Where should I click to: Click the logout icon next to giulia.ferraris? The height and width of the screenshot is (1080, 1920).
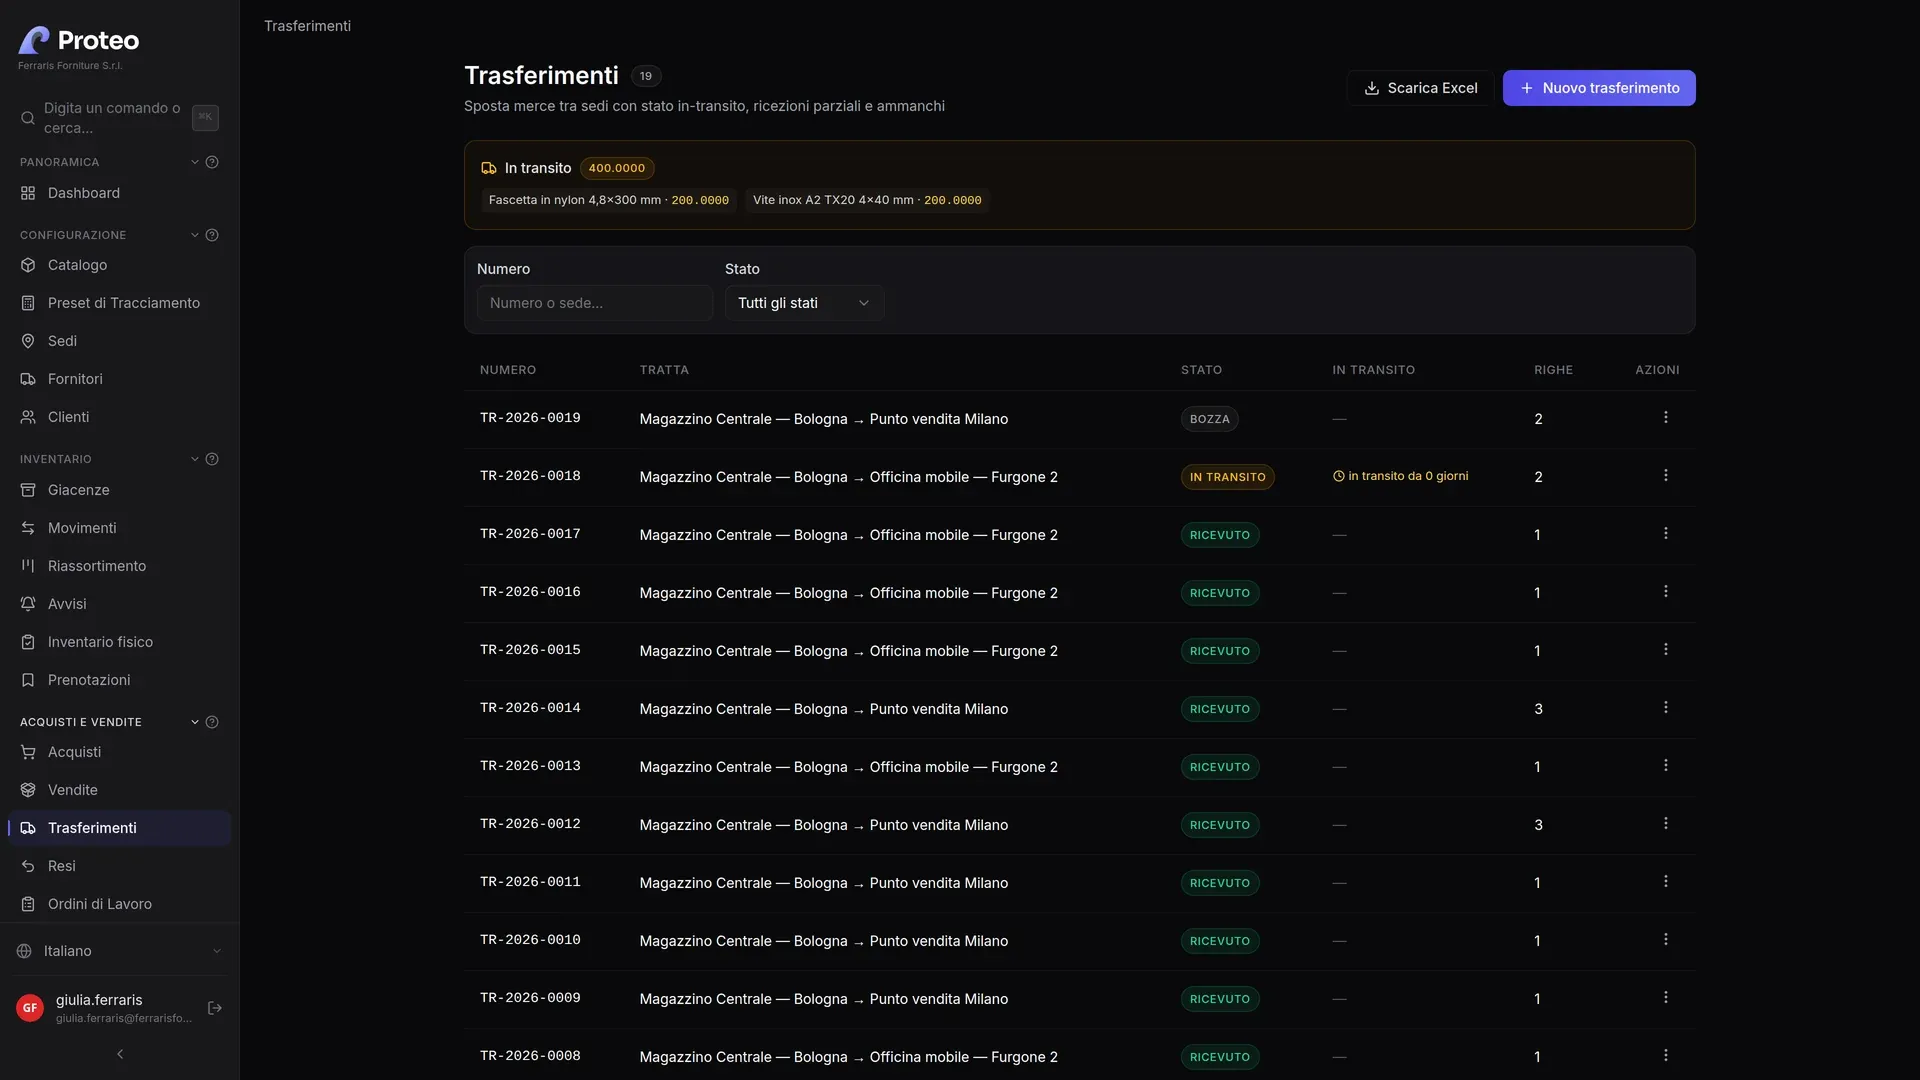(x=214, y=1008)
